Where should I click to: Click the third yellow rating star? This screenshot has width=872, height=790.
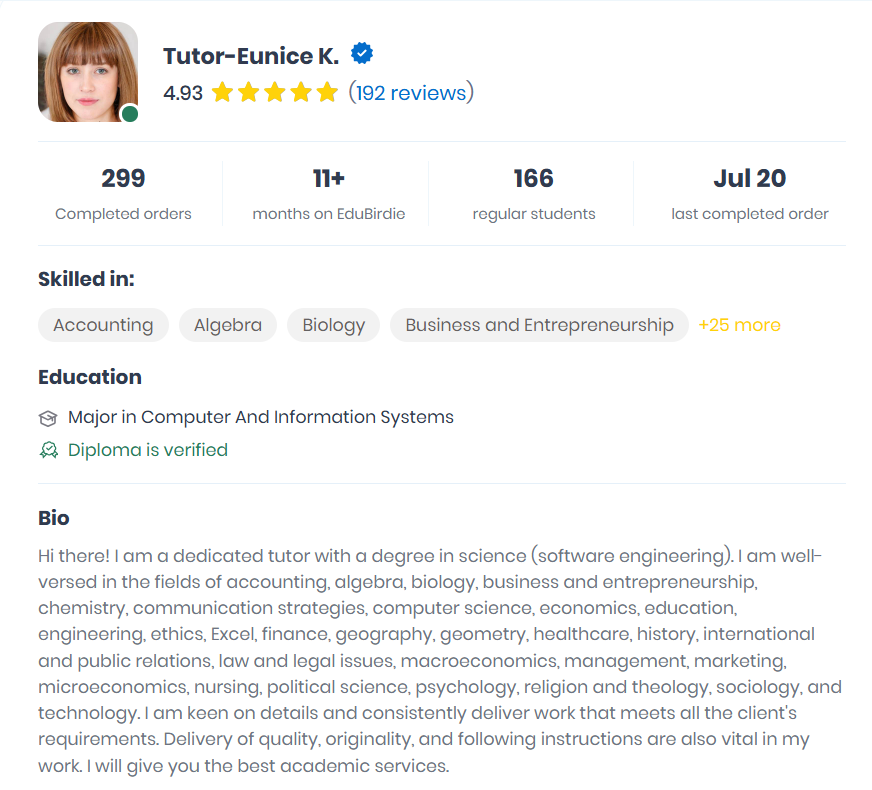275,92
